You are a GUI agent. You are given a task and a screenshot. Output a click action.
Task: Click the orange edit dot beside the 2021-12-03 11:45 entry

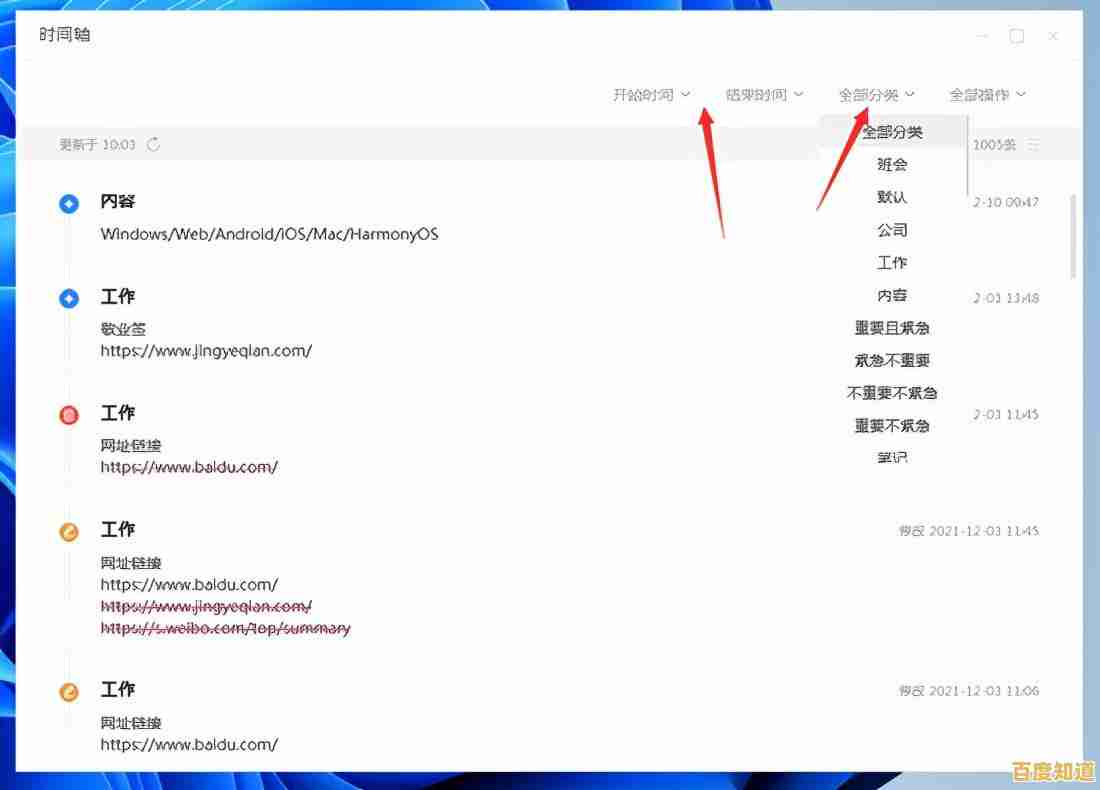click(68, 531)
